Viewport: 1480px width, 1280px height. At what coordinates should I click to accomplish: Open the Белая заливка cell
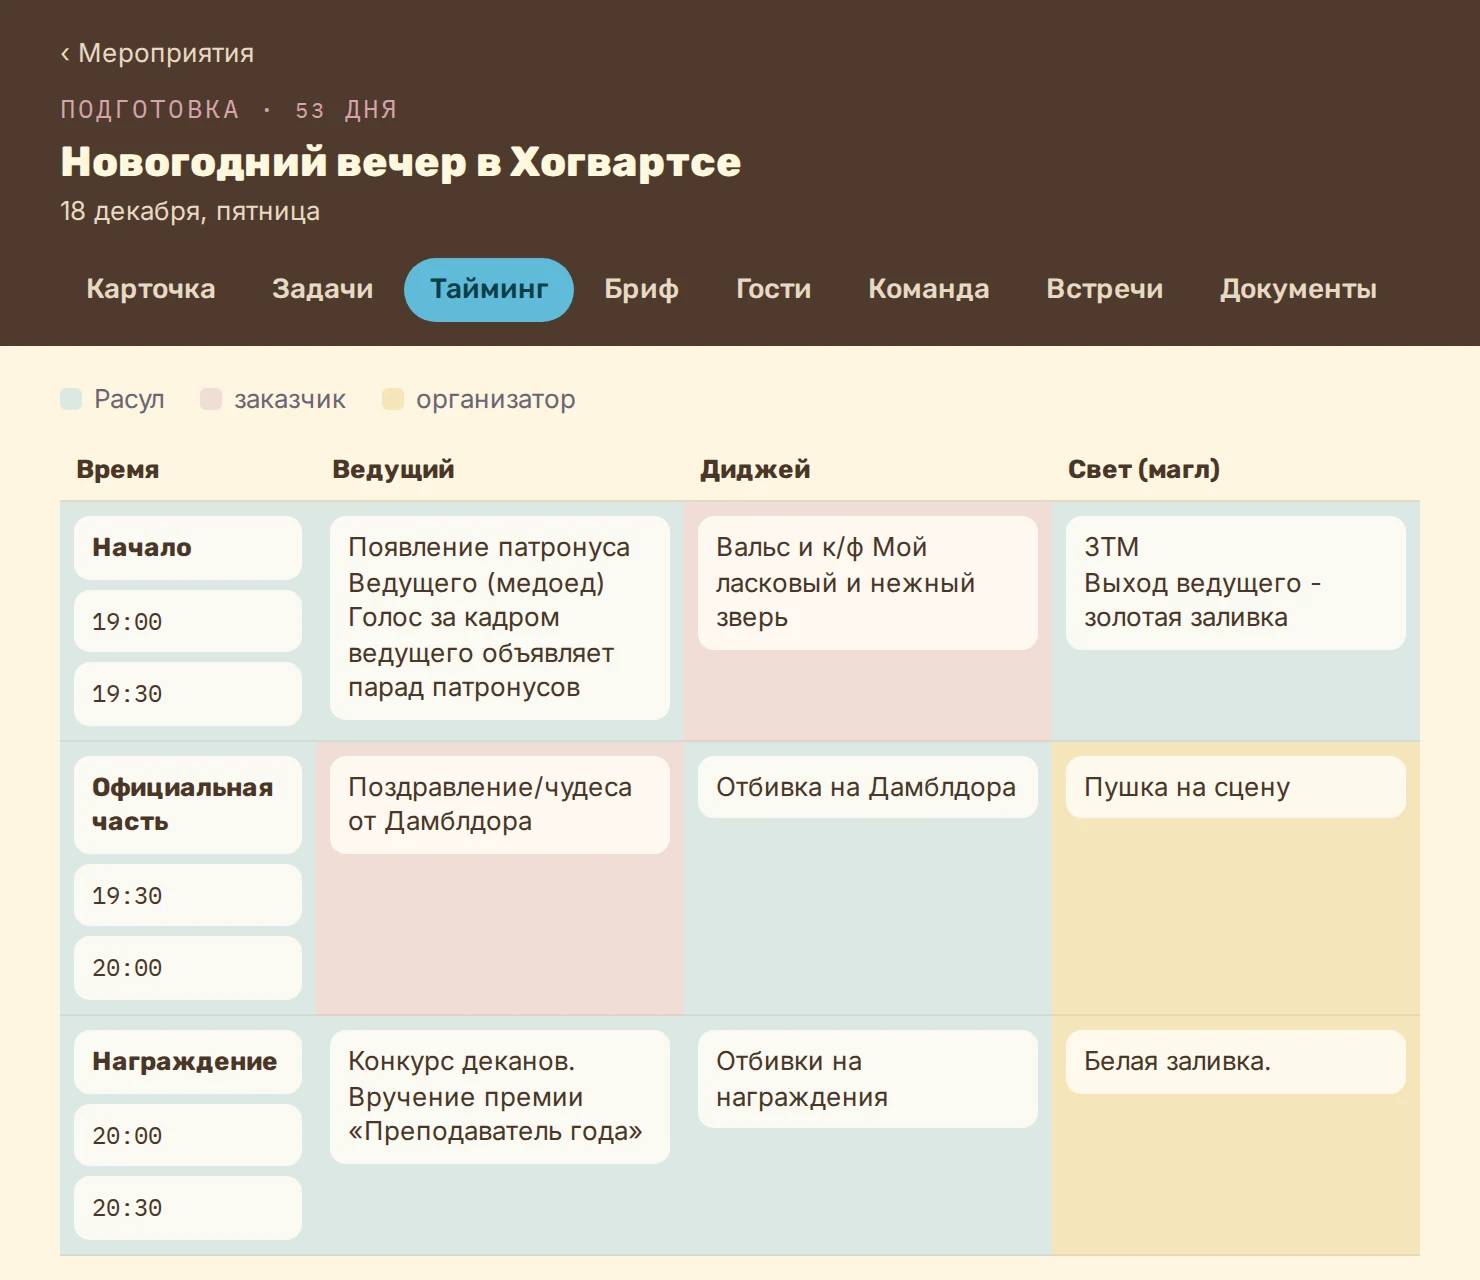click(1236, 1062)
